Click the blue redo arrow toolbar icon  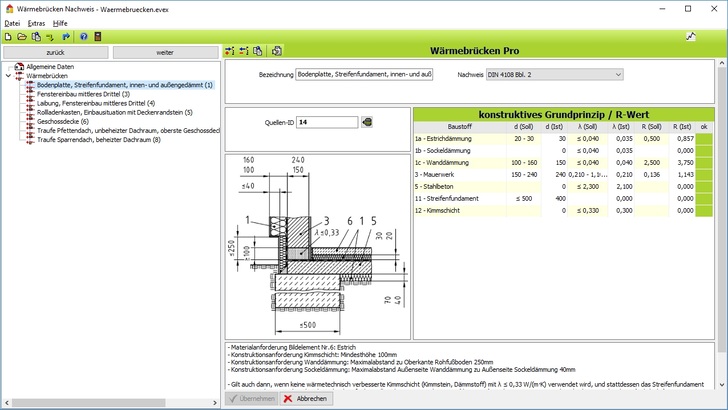tap(67, 36)
